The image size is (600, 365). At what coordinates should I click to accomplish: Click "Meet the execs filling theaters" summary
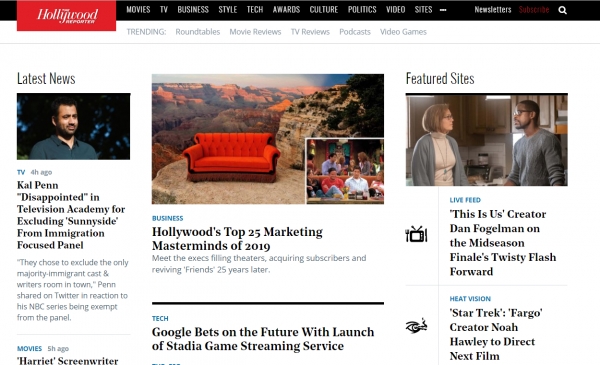259,264
